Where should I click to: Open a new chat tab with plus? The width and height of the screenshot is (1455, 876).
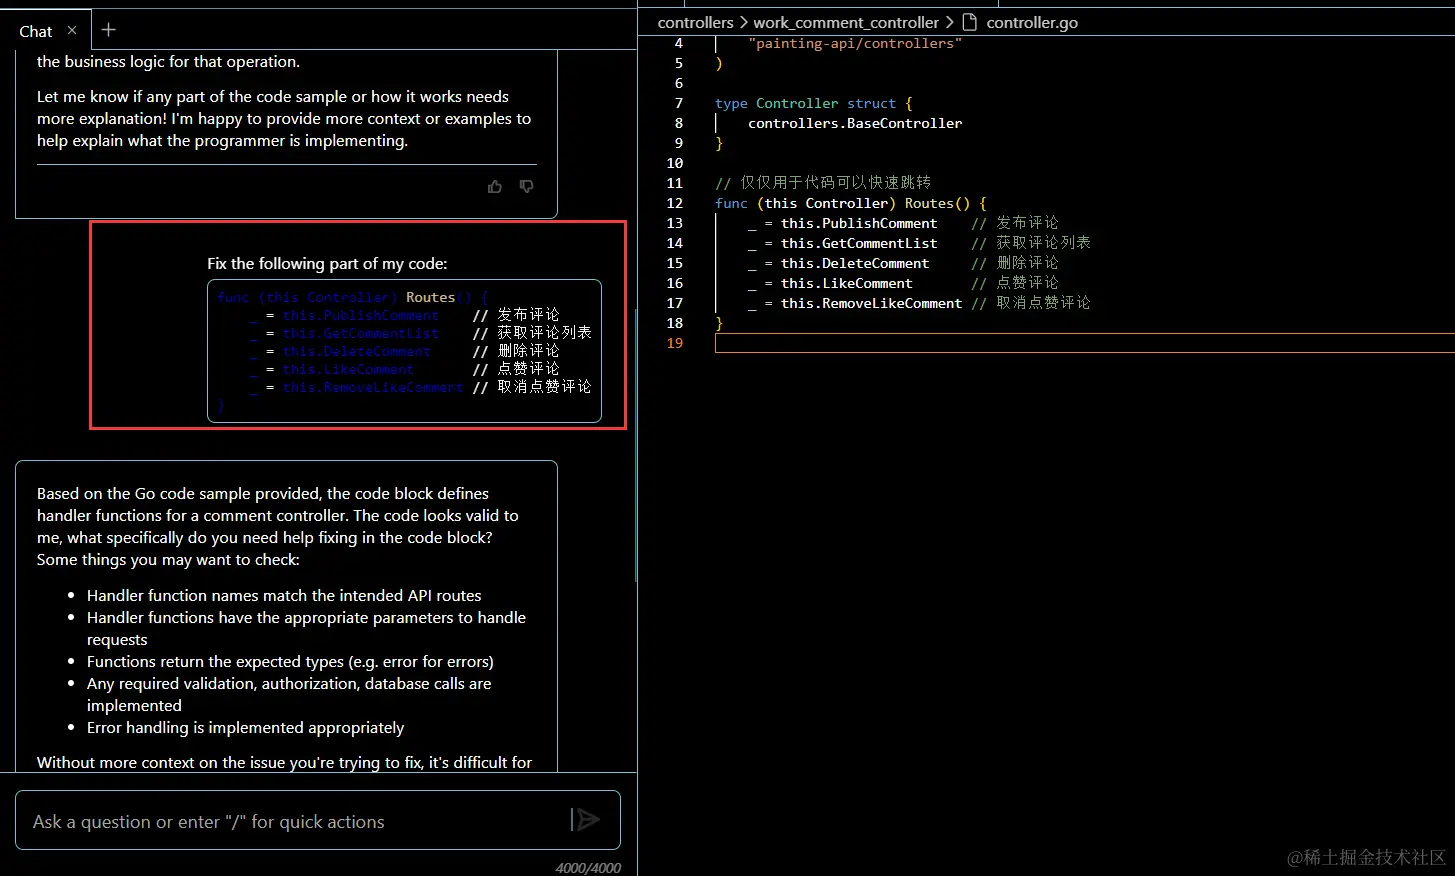pos(109,30)
